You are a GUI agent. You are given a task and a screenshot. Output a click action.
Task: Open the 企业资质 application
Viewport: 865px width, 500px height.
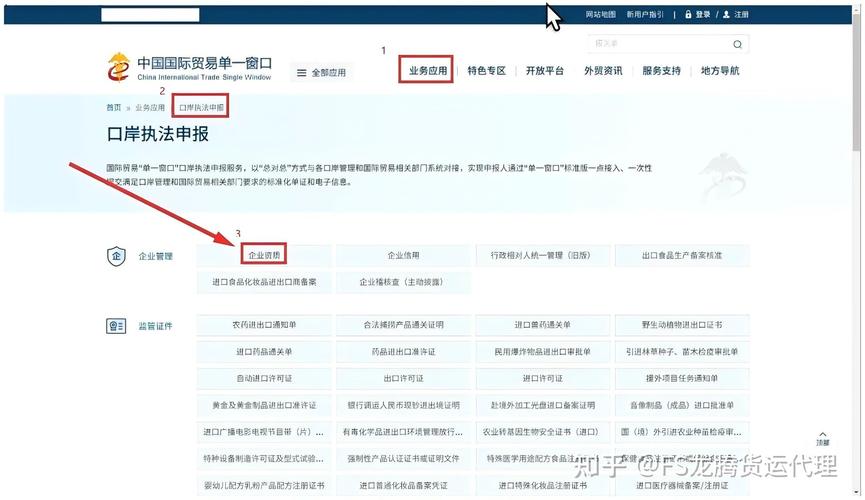click(265, 256)
